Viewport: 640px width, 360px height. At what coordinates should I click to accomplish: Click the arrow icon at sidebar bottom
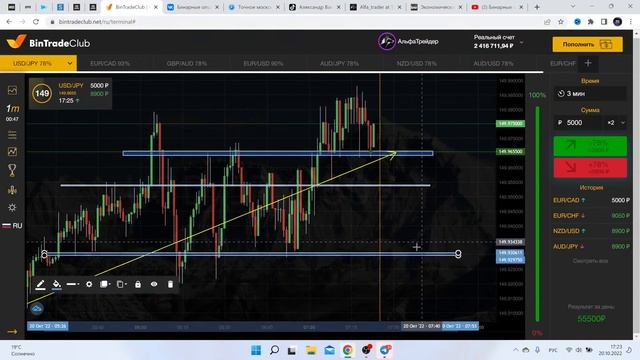click(x=12, y=332)
